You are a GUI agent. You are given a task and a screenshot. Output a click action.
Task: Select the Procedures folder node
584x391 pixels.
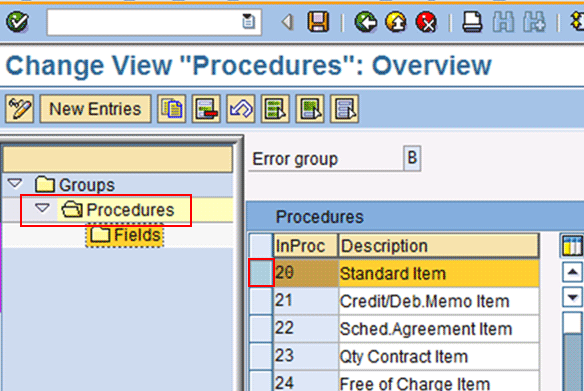[118, 210]
